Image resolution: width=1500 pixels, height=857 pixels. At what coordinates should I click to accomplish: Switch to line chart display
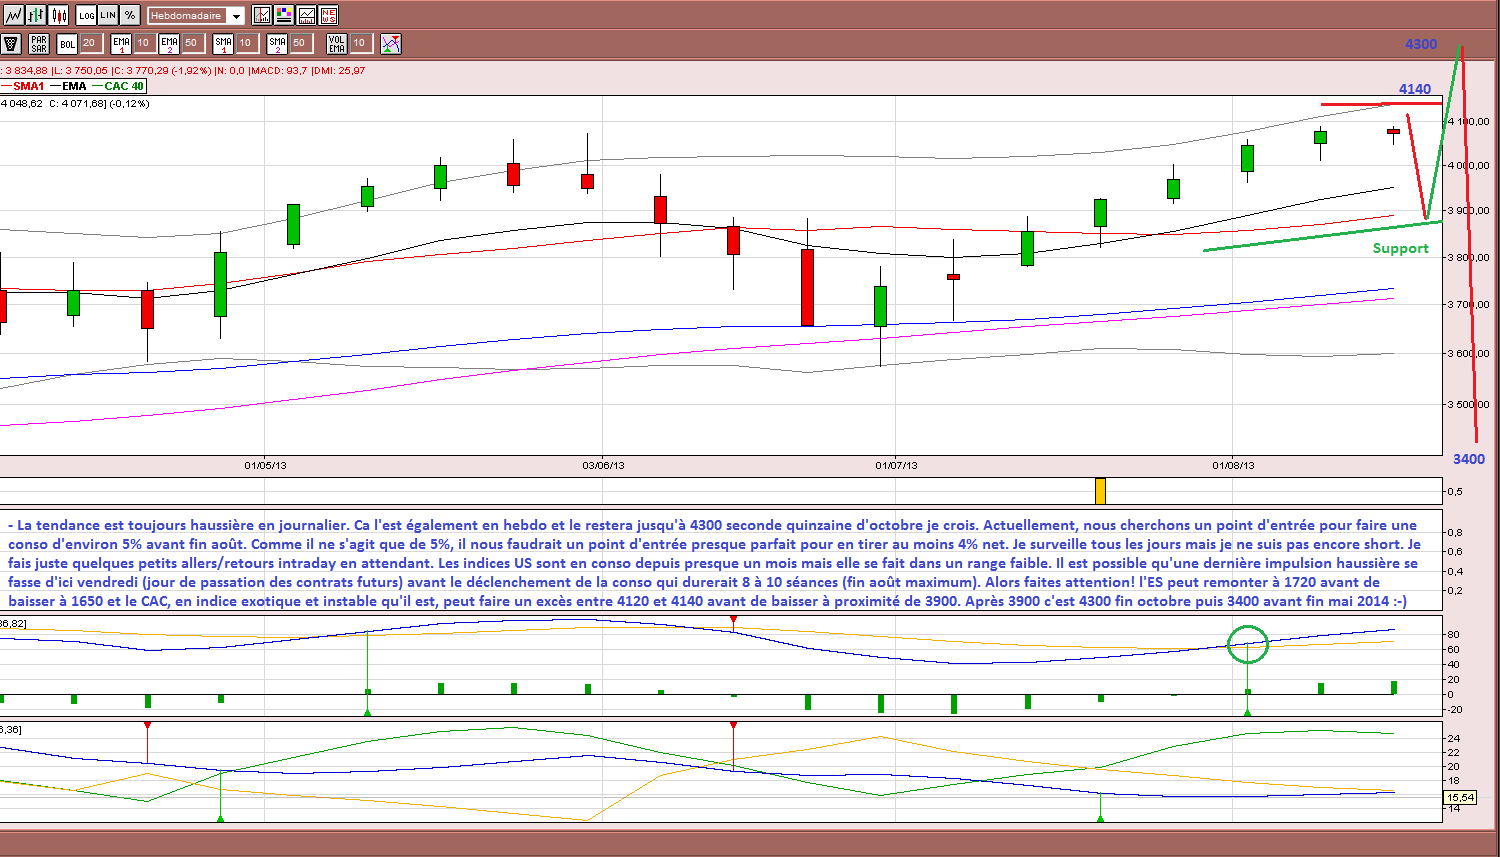click(13, 15)
